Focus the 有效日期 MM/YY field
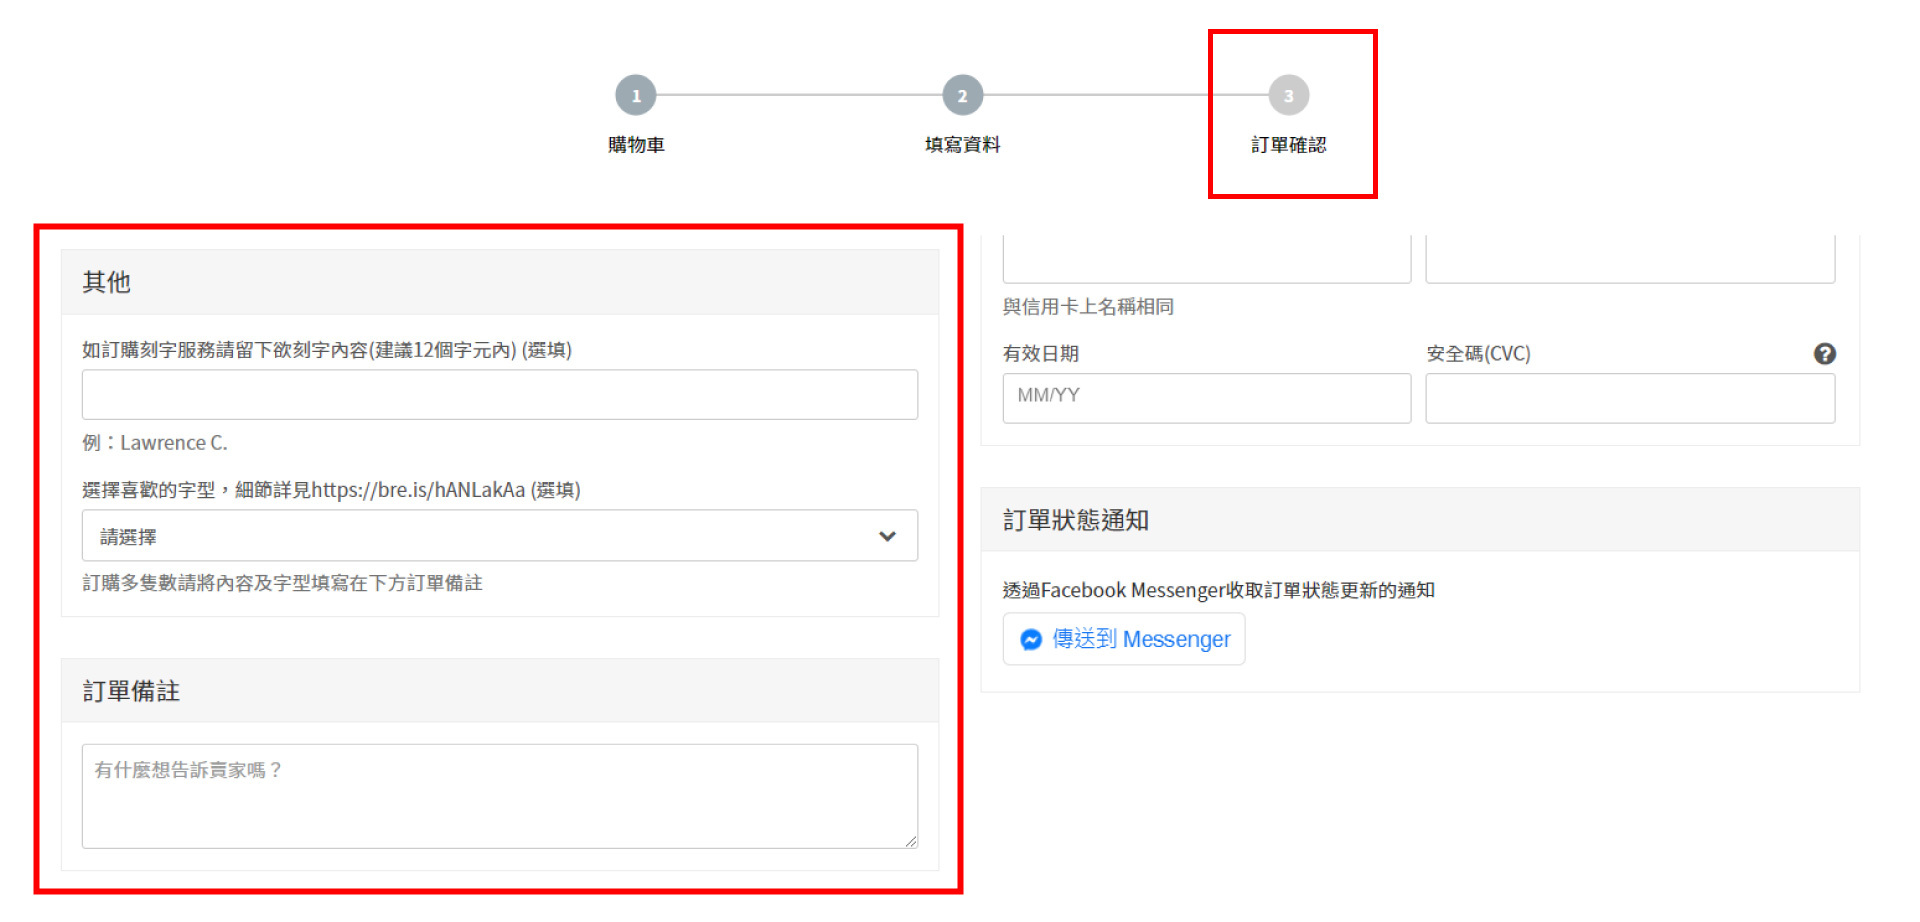This screenshot has width=1920, height=922. pos(1207,398)
